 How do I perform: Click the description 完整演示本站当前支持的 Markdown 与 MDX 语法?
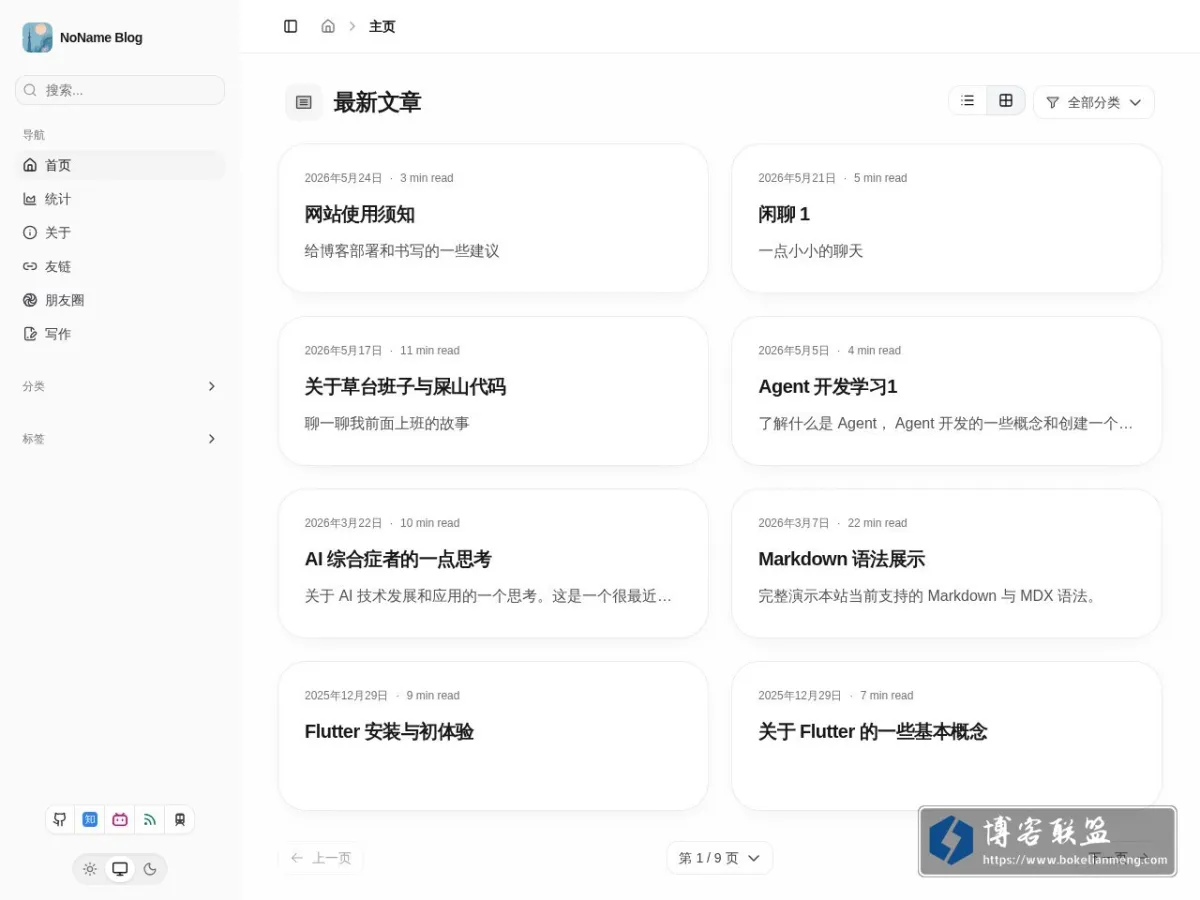pos(928,596)
